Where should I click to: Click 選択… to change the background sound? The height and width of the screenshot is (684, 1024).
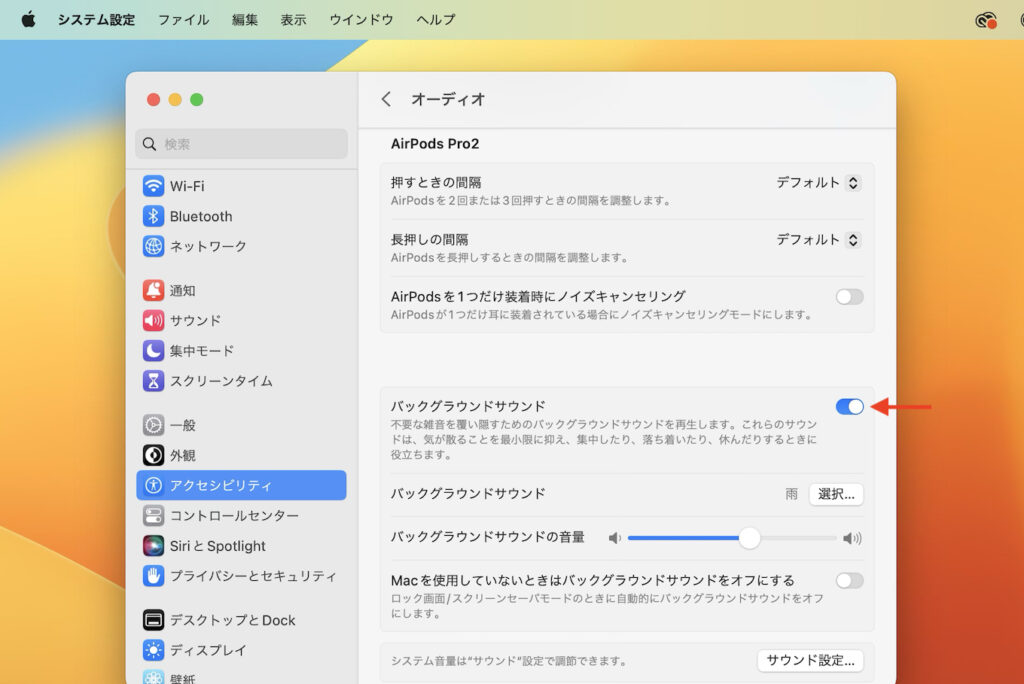coord(836,494)
